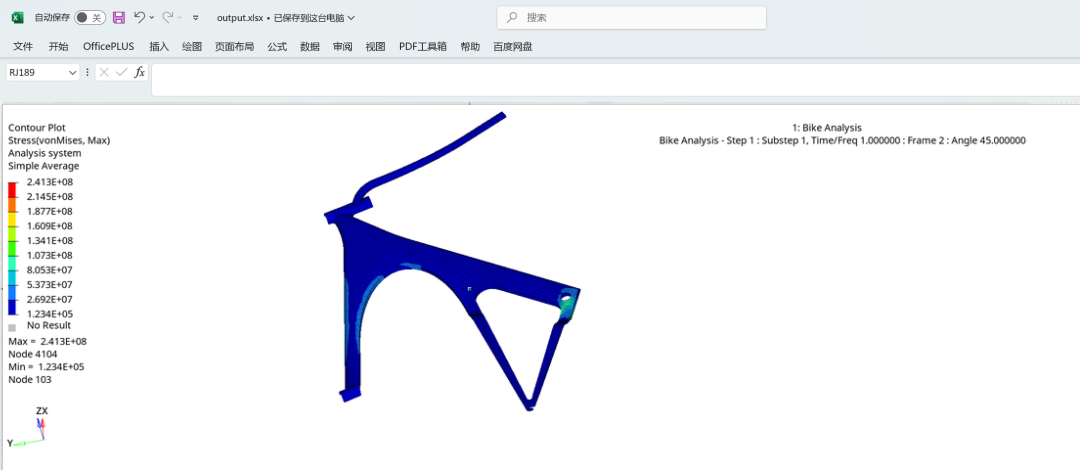The image size is (1080, 470).
Task: Open the 文件 (File) menu
Action: pos(23,47)
